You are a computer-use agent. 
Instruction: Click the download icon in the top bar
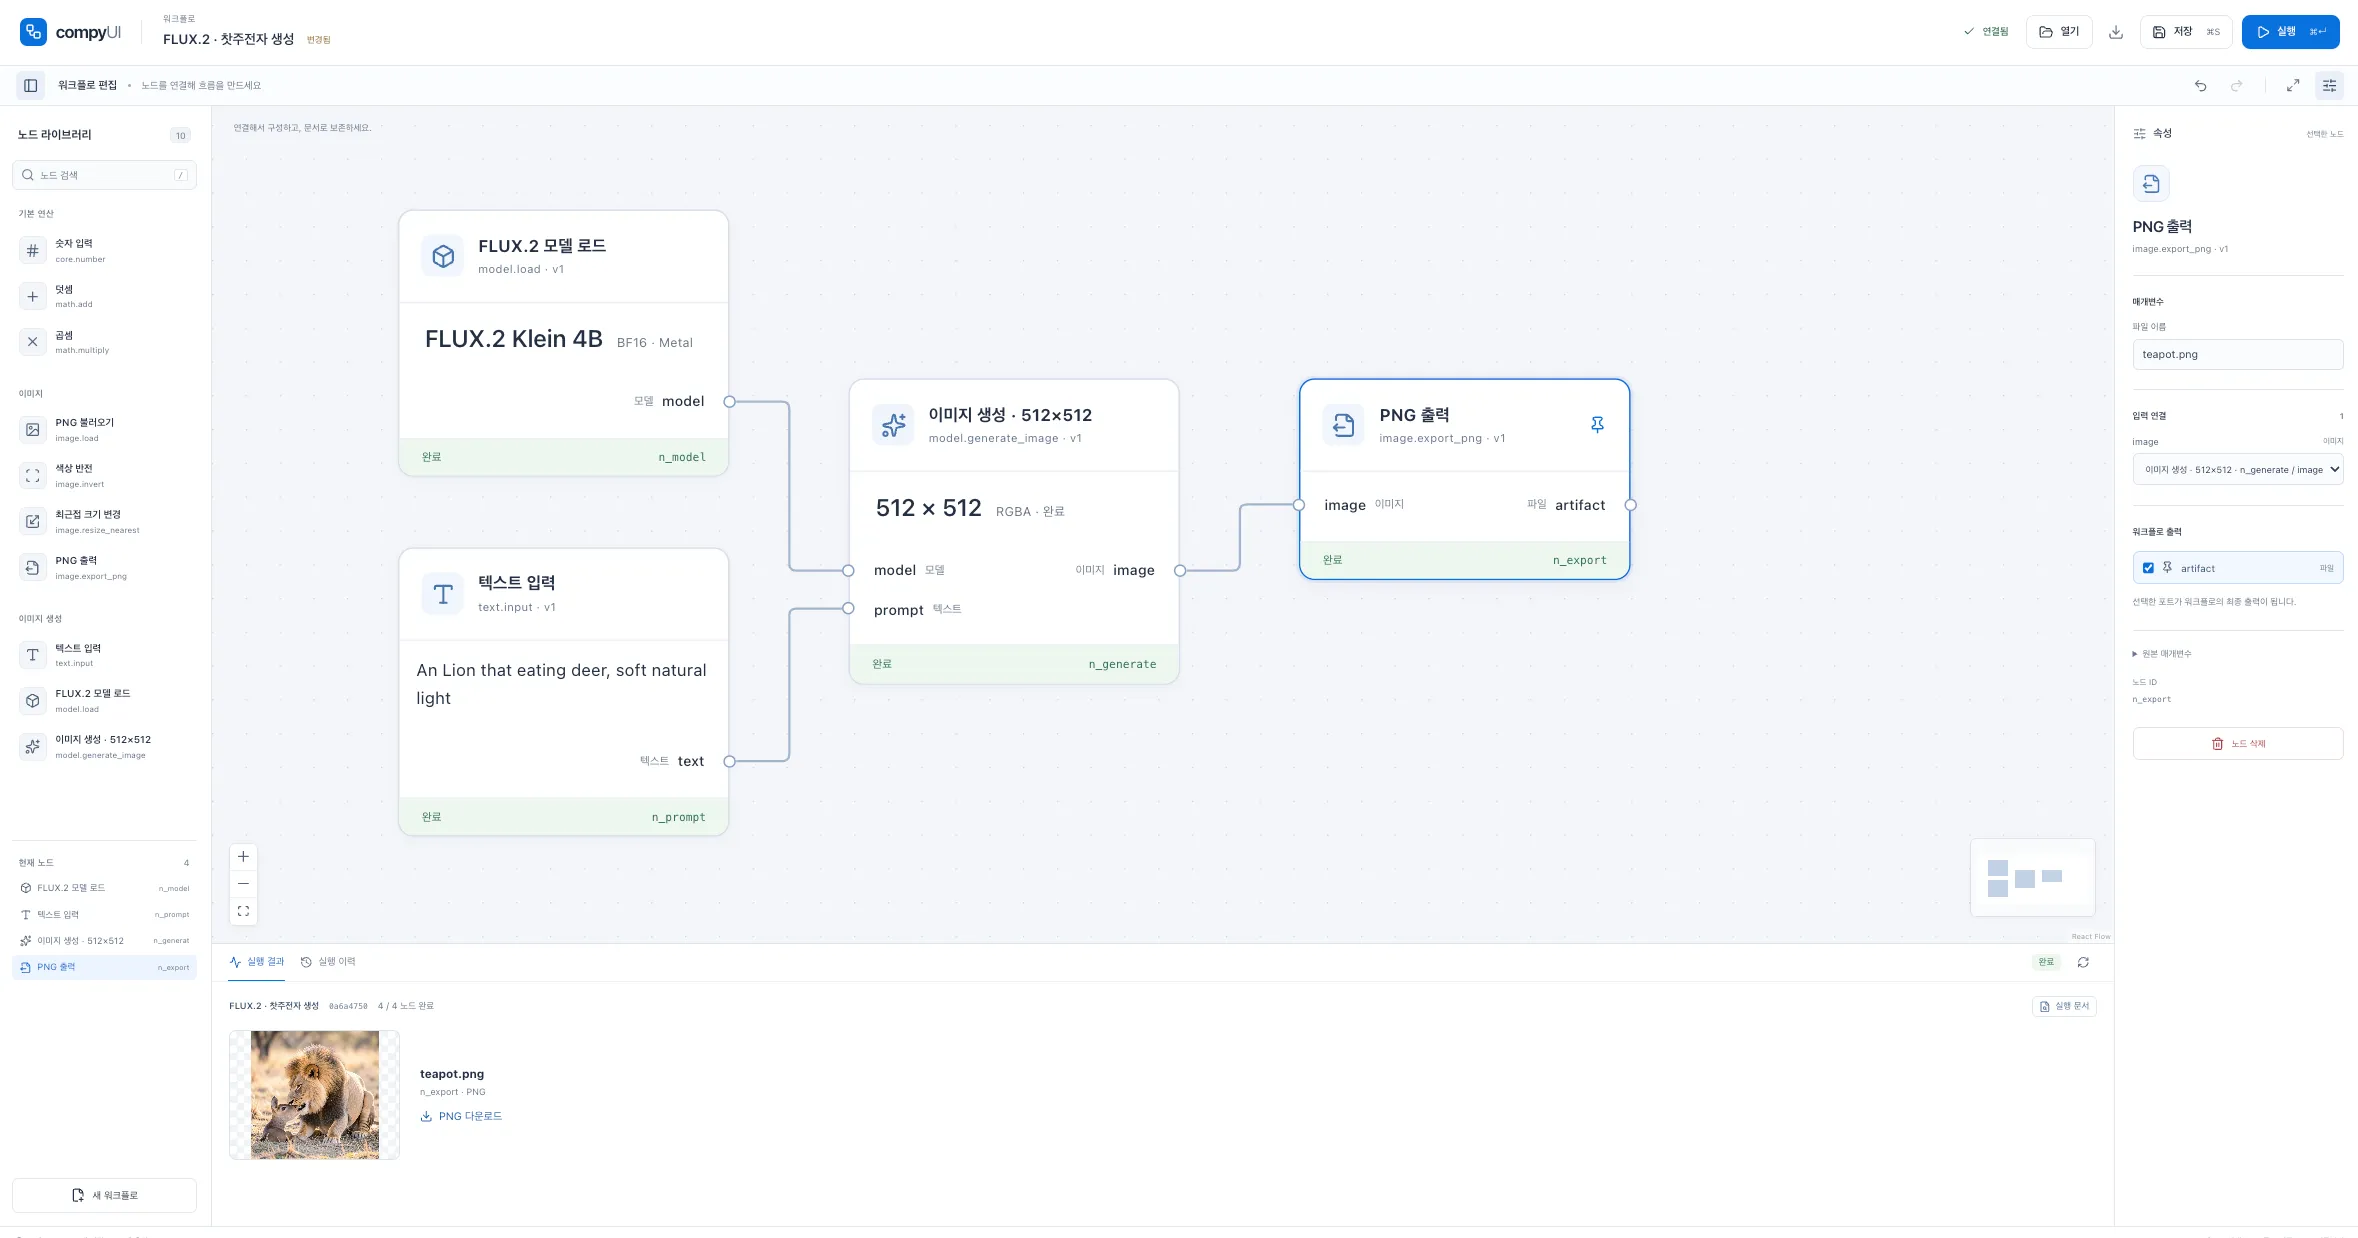(x=2116, y=32)
